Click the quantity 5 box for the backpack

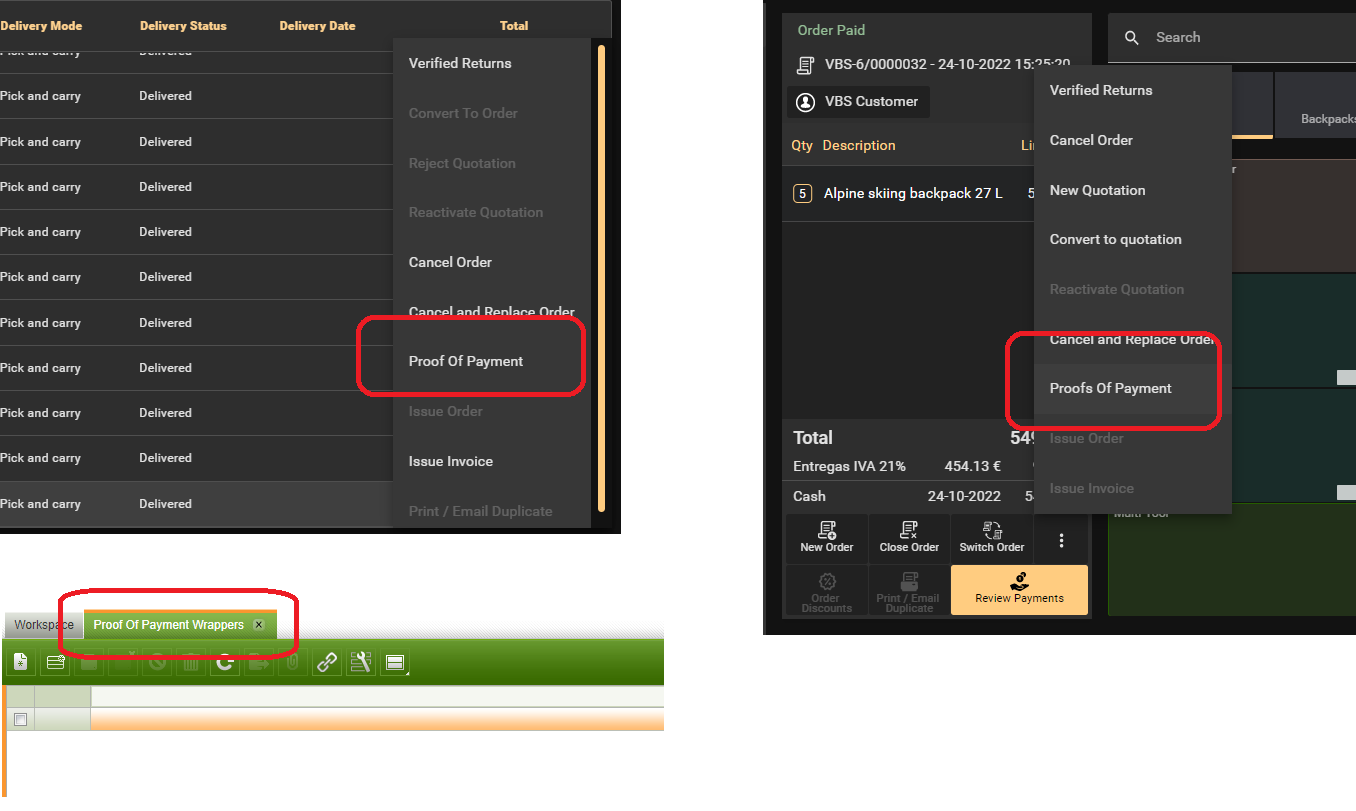802,193
